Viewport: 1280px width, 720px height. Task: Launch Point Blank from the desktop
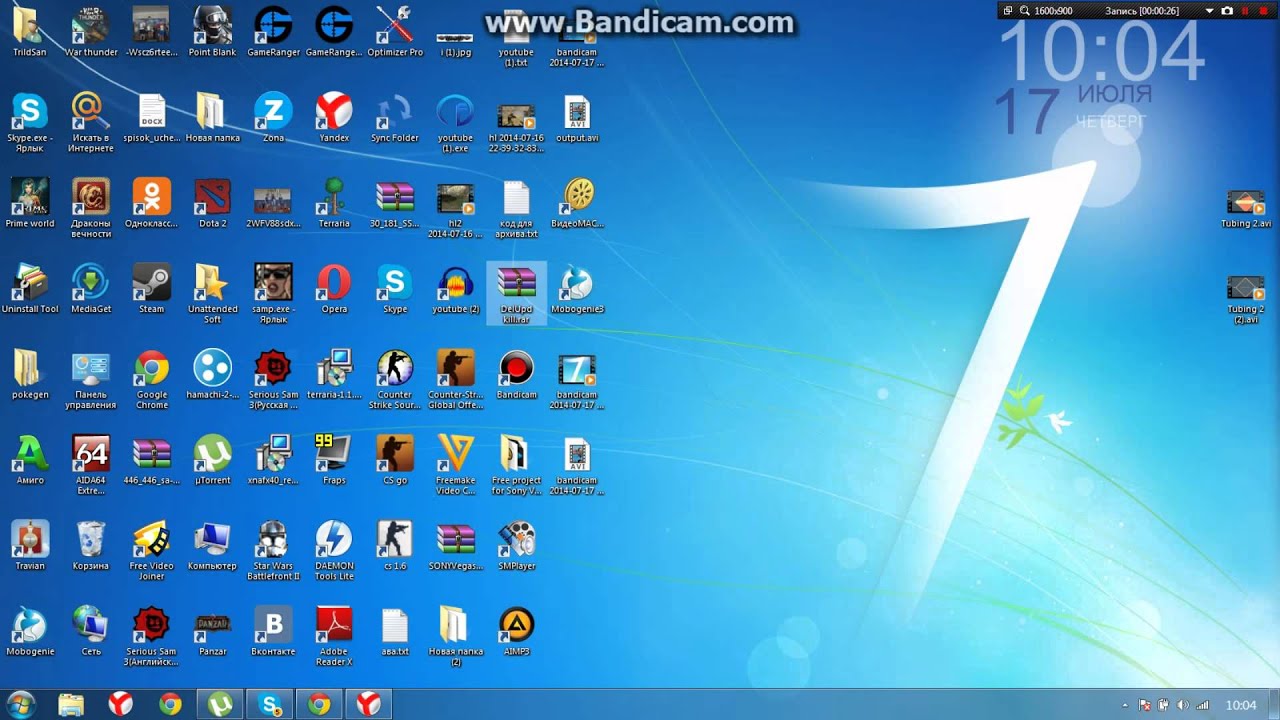(x=212, y=31)
